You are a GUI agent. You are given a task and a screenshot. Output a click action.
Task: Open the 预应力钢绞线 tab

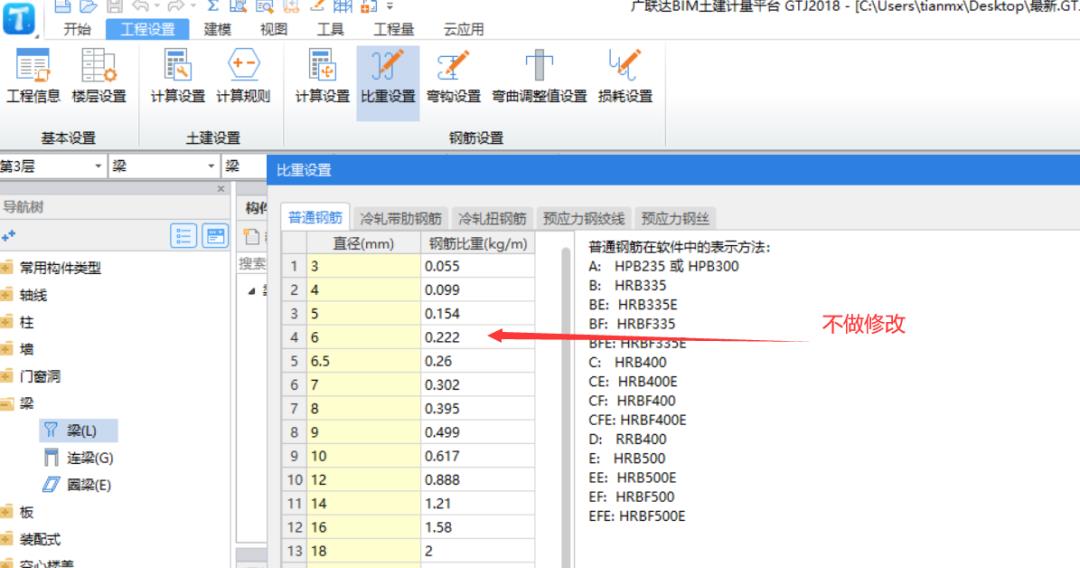pos(583,218)
